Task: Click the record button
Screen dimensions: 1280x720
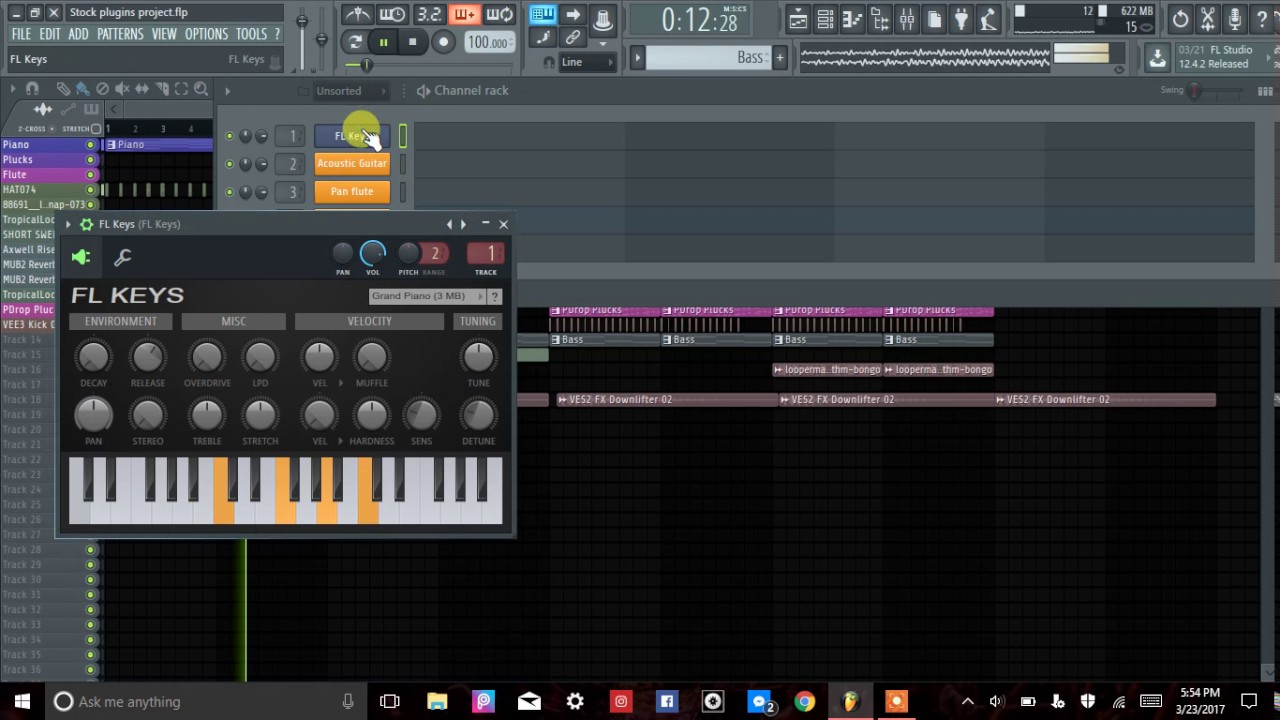Action: click(x=443, y=42)
